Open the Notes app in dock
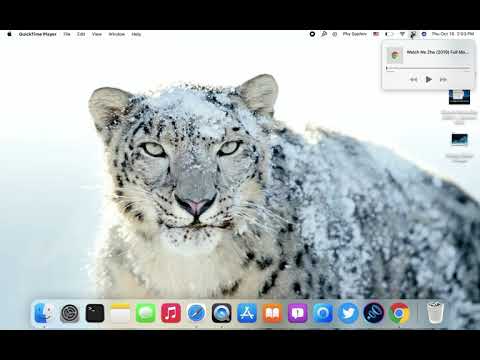The height and width of the screenshot is (360, 480). (x=120, y=313)
